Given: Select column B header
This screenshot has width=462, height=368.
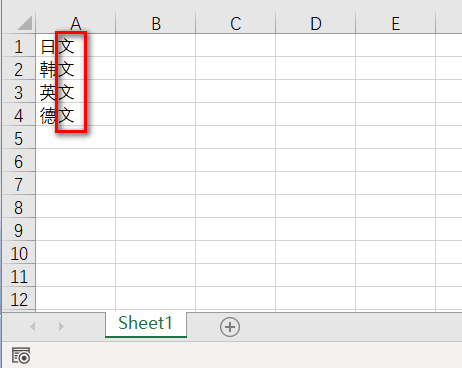Looking at the screenshot, I should pyautogui.click(x=156, y=23).
